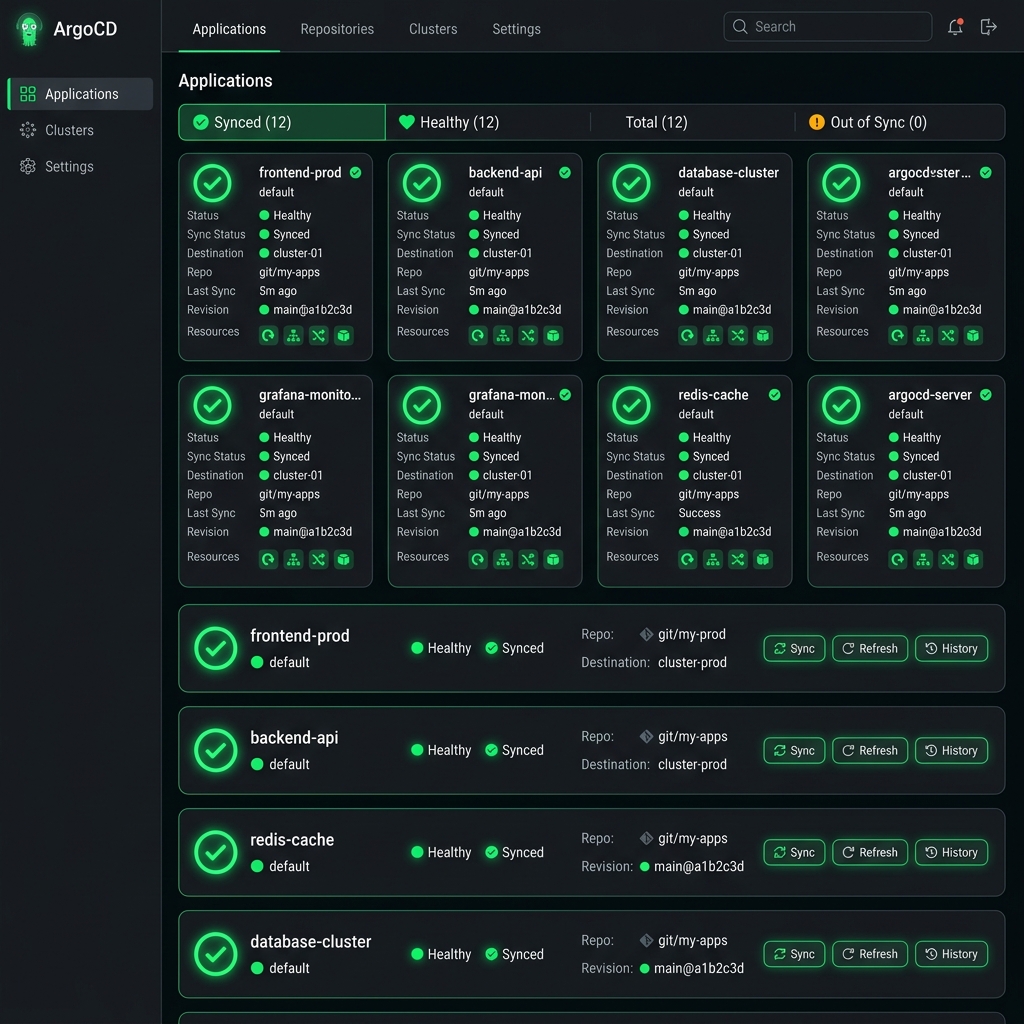Image resolution: width=1024 pixels, height=1024 pixels.
Task: Select the Healthy (12) filter
Action: pos(488,122)
